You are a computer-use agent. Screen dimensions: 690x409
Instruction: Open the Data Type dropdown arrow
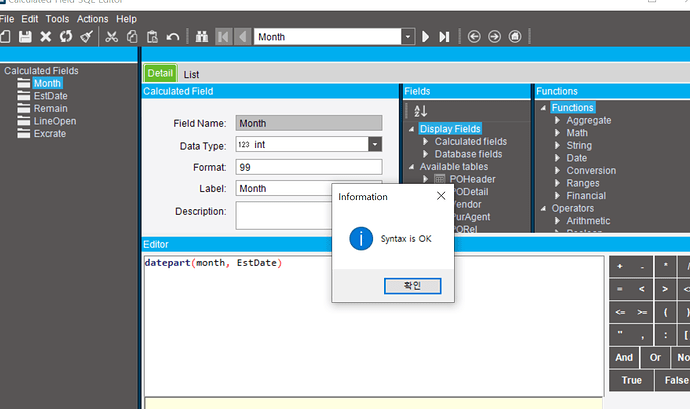click(x=375, y=144)
